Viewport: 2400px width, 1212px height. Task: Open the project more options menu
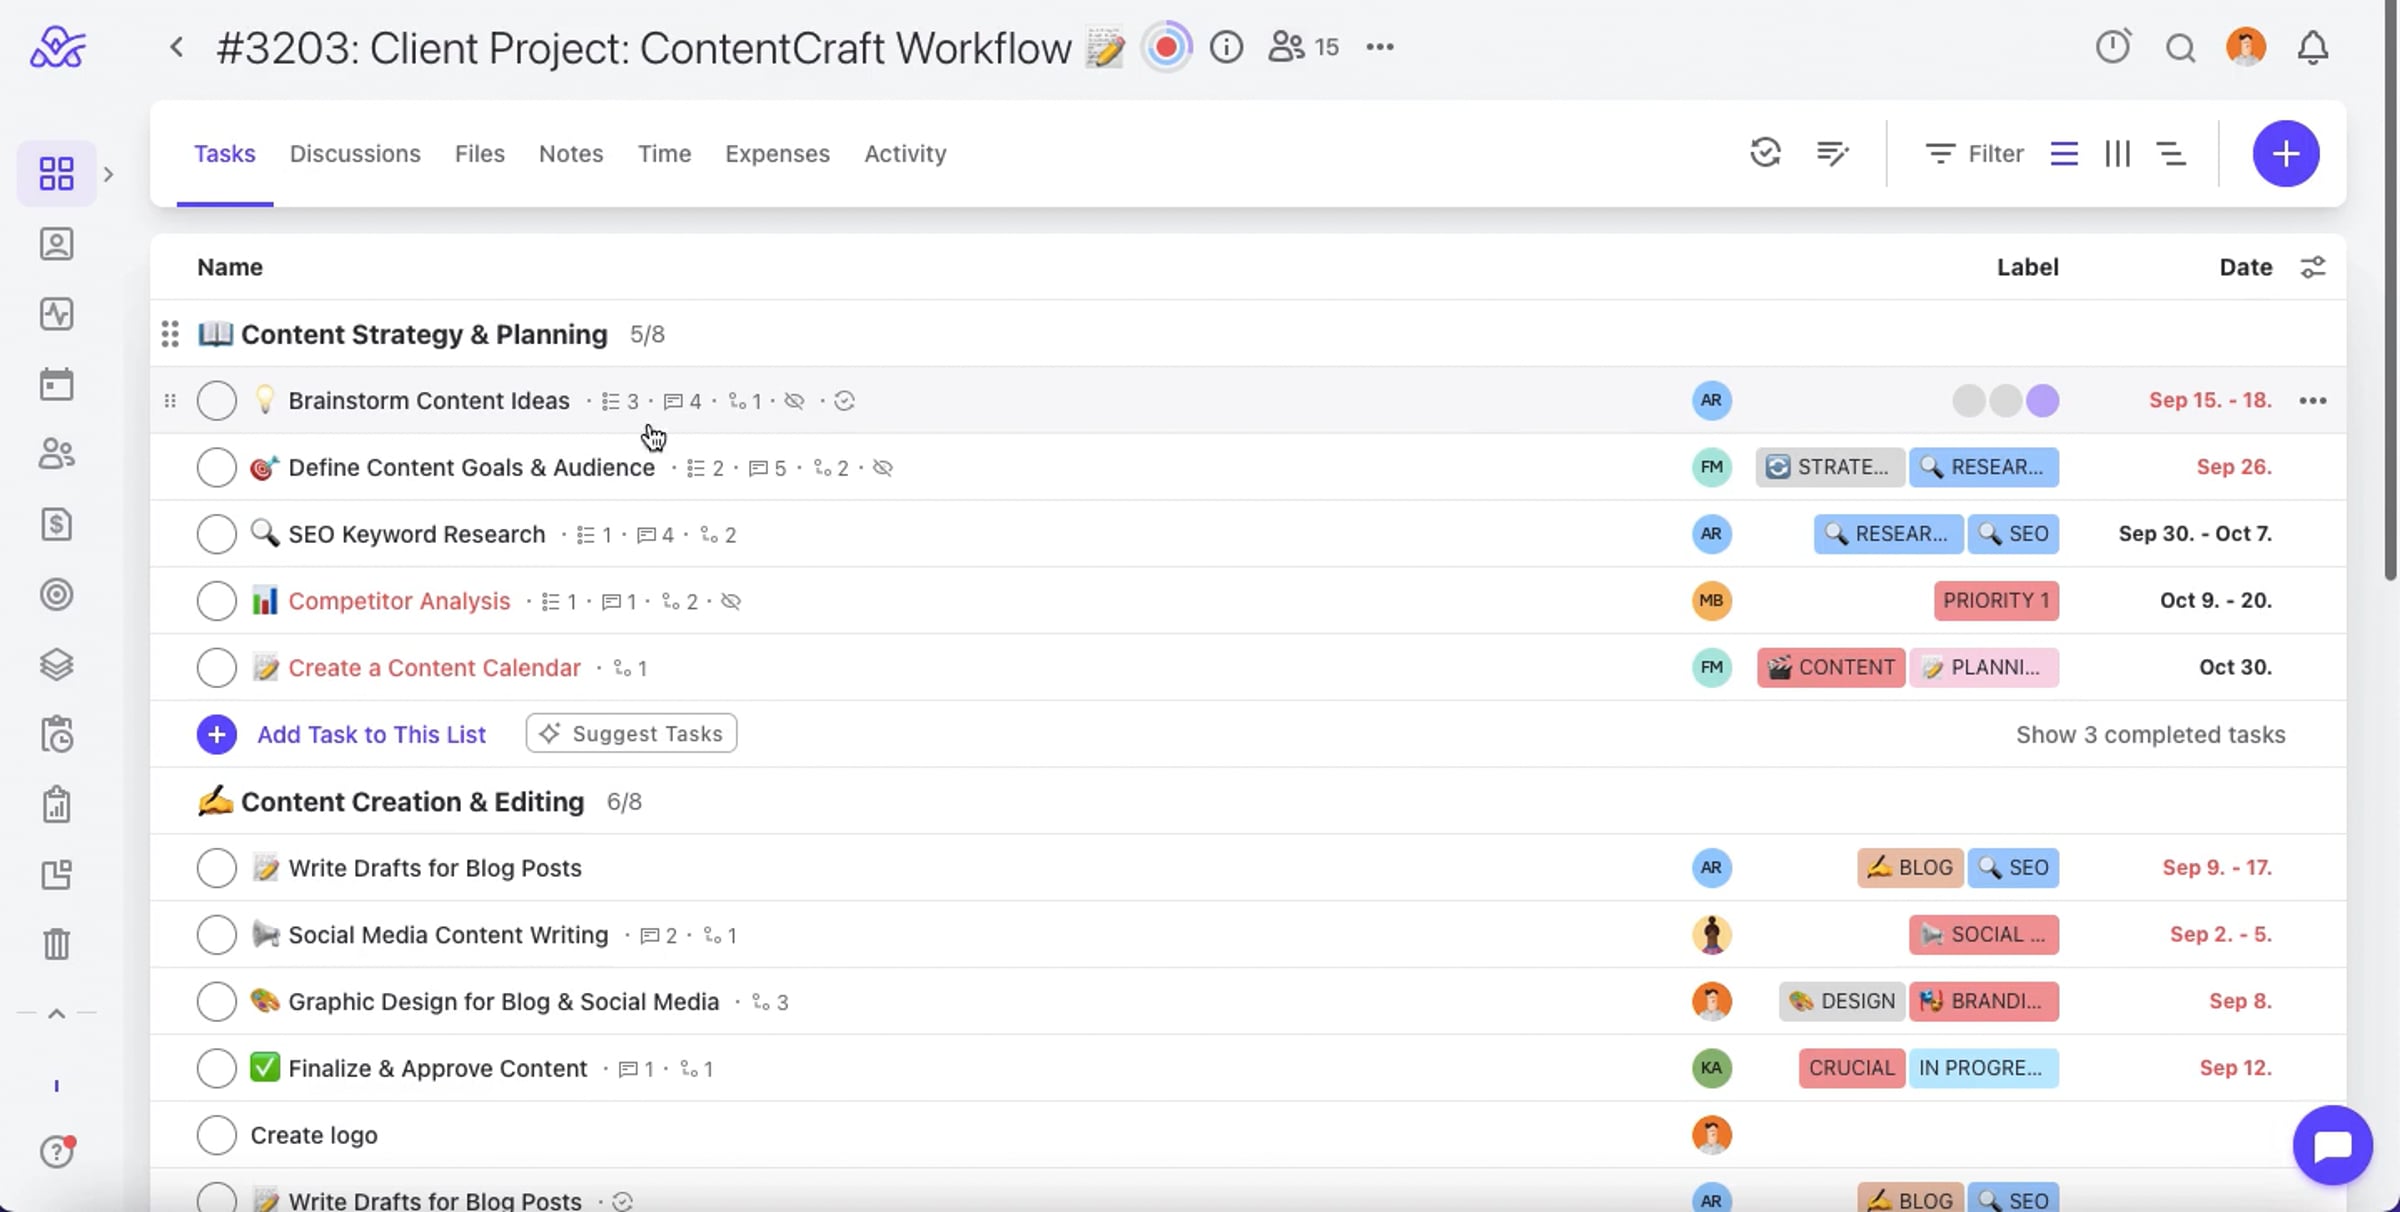tap(1380, 47)
